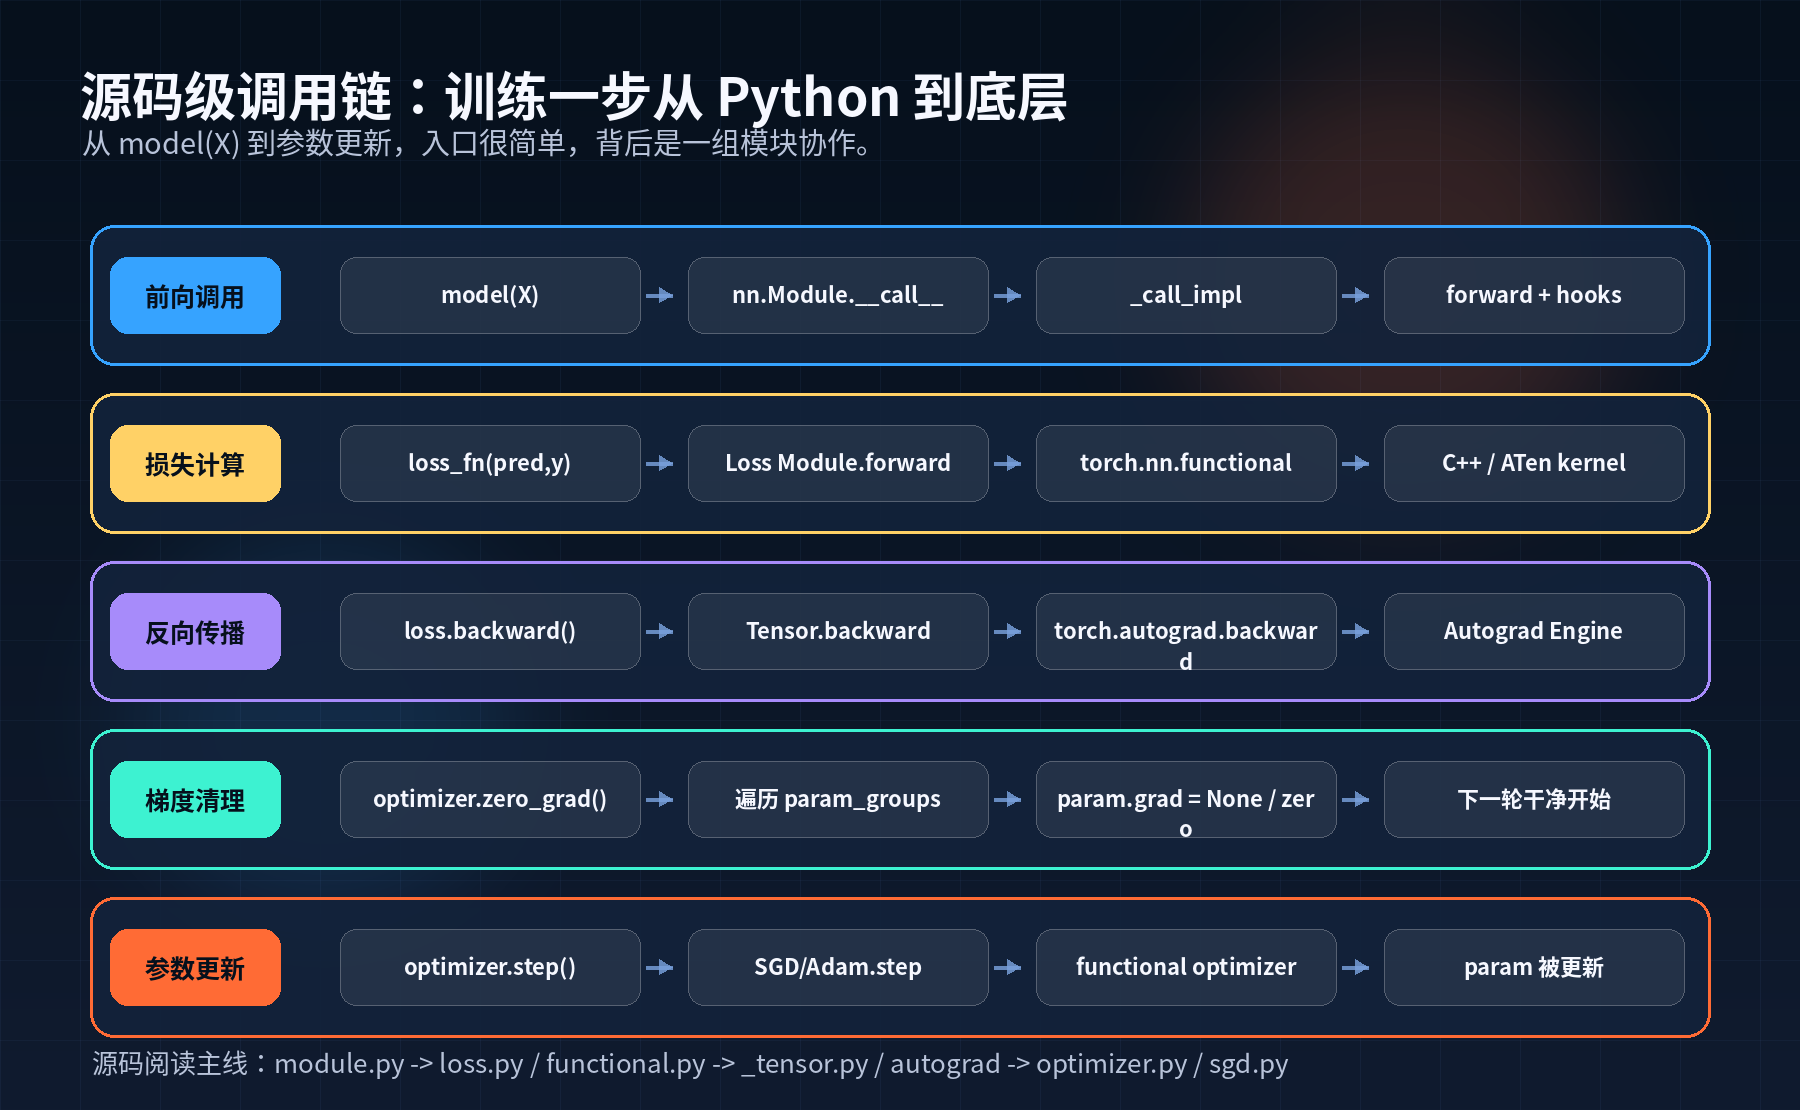The width and height of the screenshot is (1800, 1110).
Task: Click arrow after nn.Module.__call__
Action: pos(1008,295)
